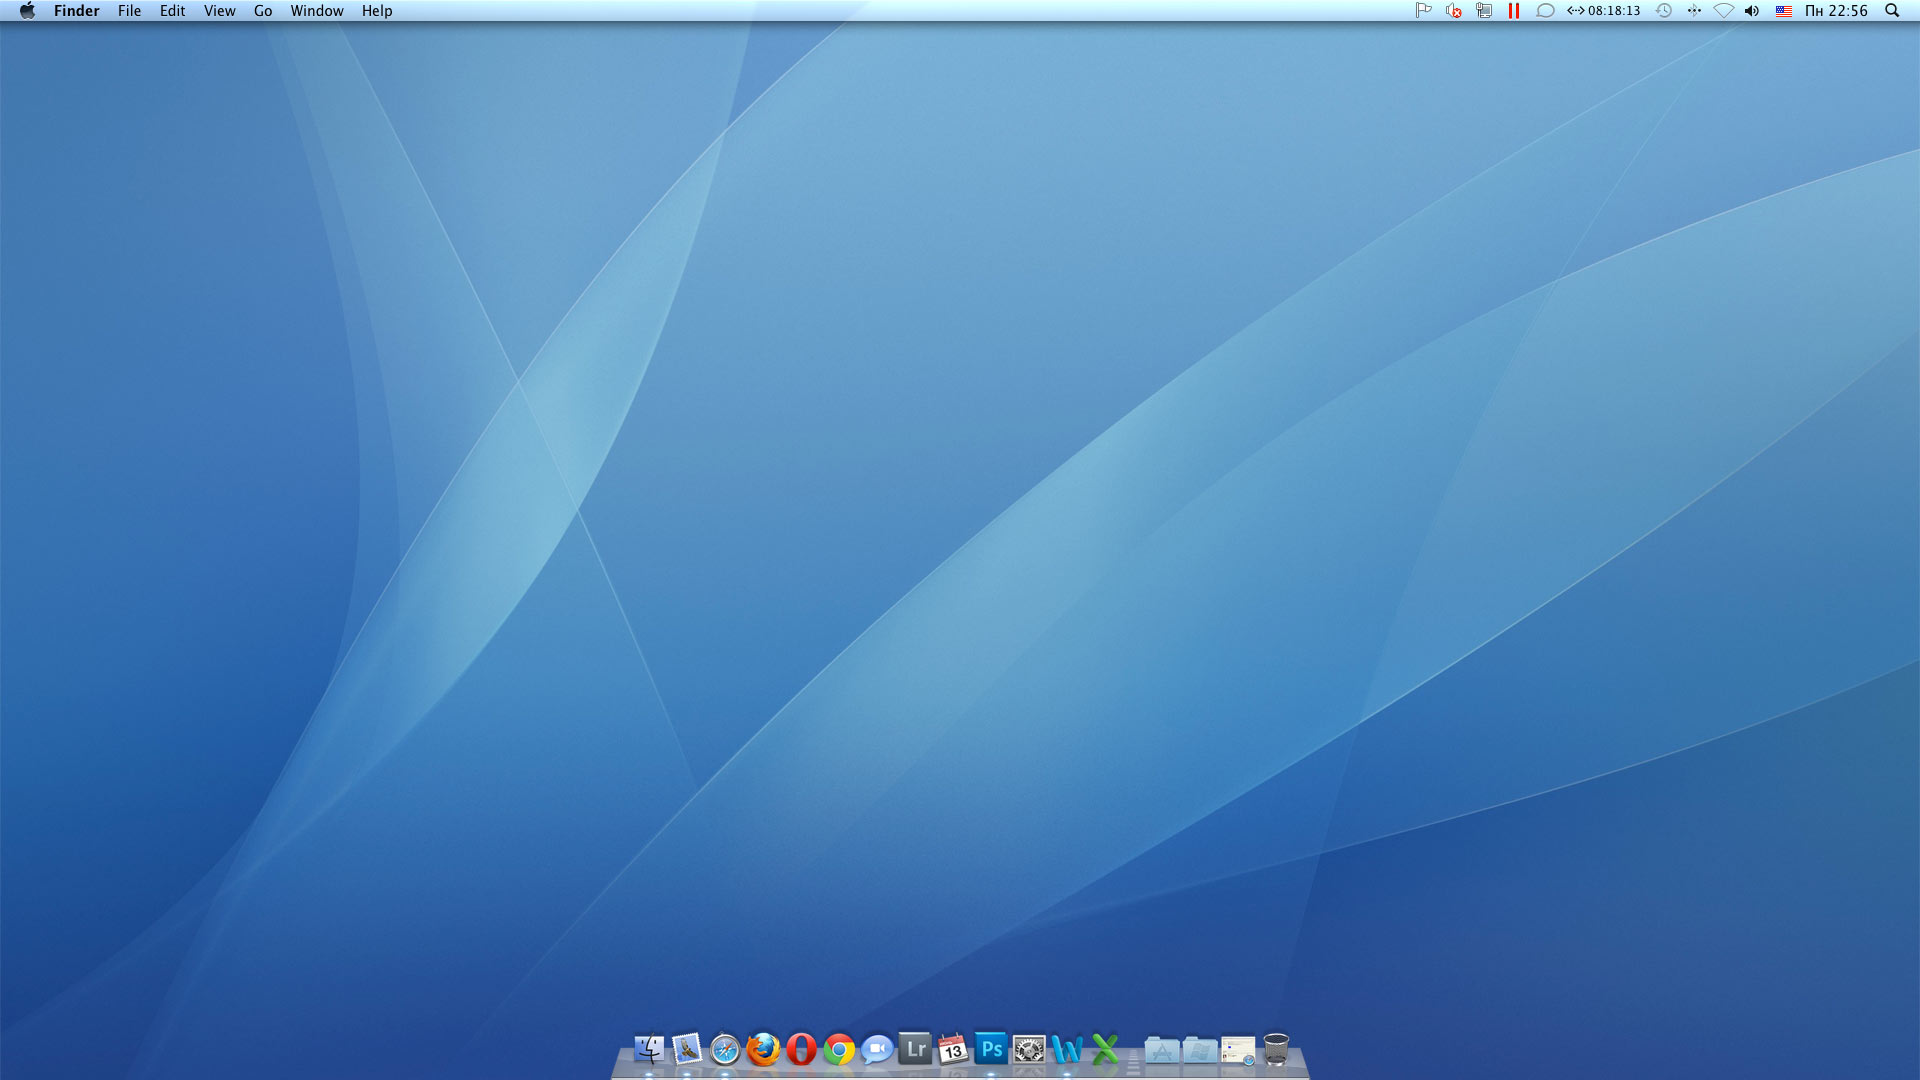Click the red pause icon in menu bar

click(1514, 11)
